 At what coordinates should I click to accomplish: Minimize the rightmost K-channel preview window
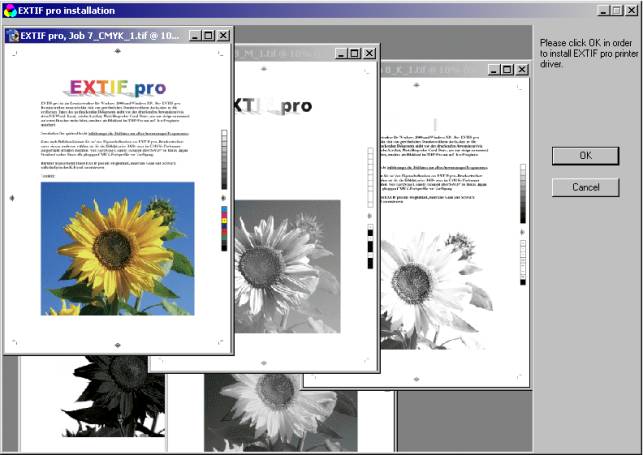pyautogui.click(x=494, y=69)
